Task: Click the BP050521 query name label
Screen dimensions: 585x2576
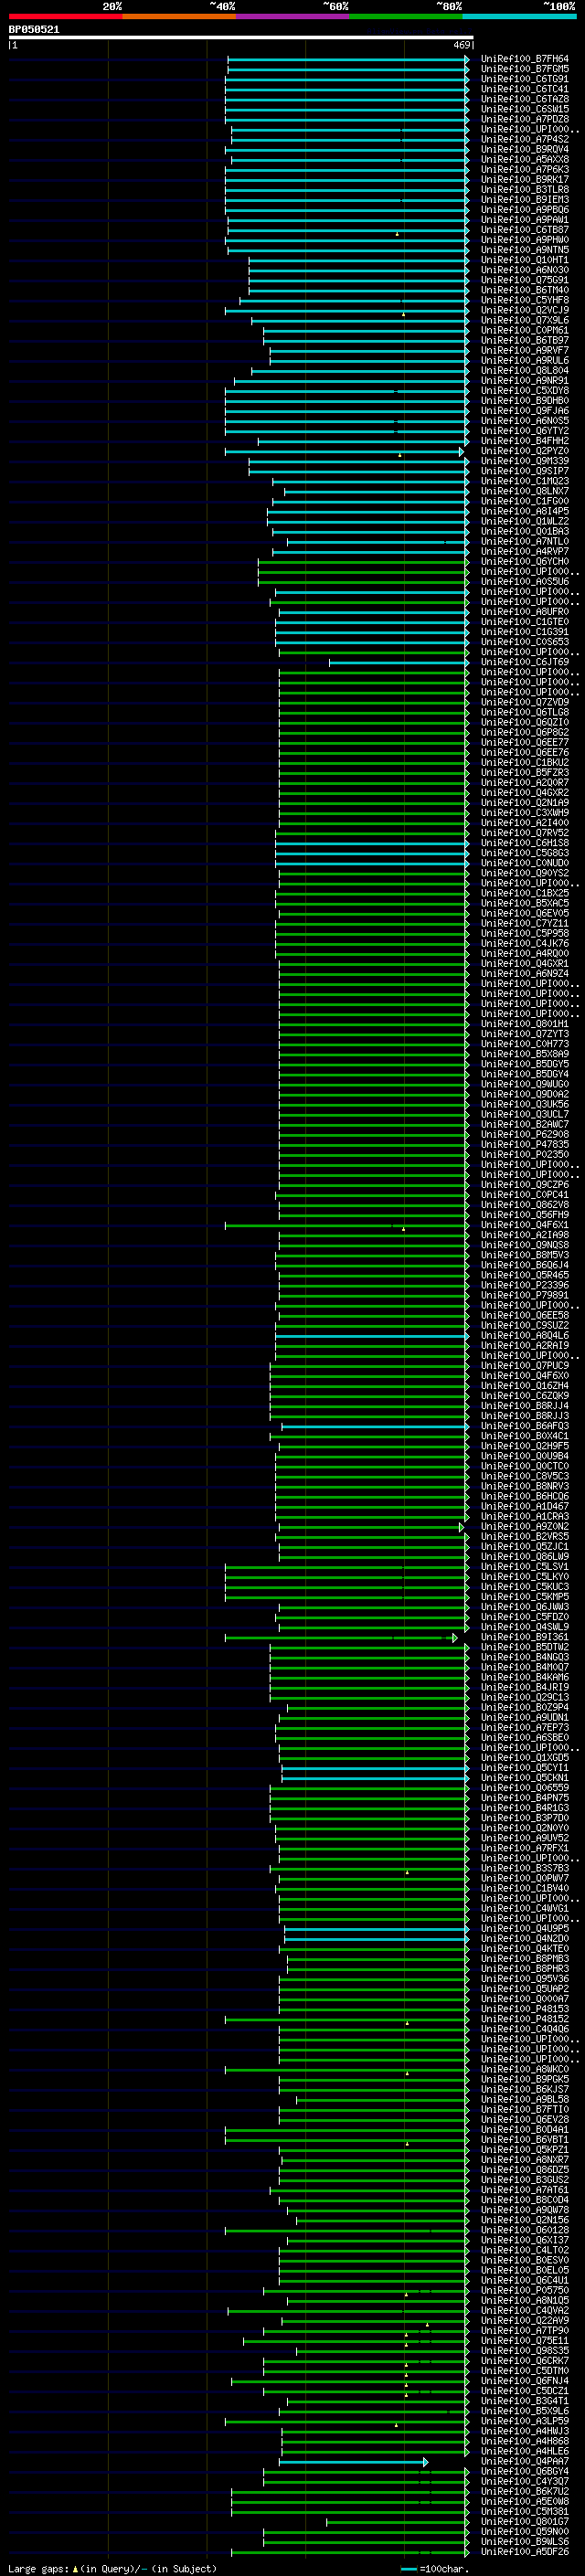Action: click(34, 30)
